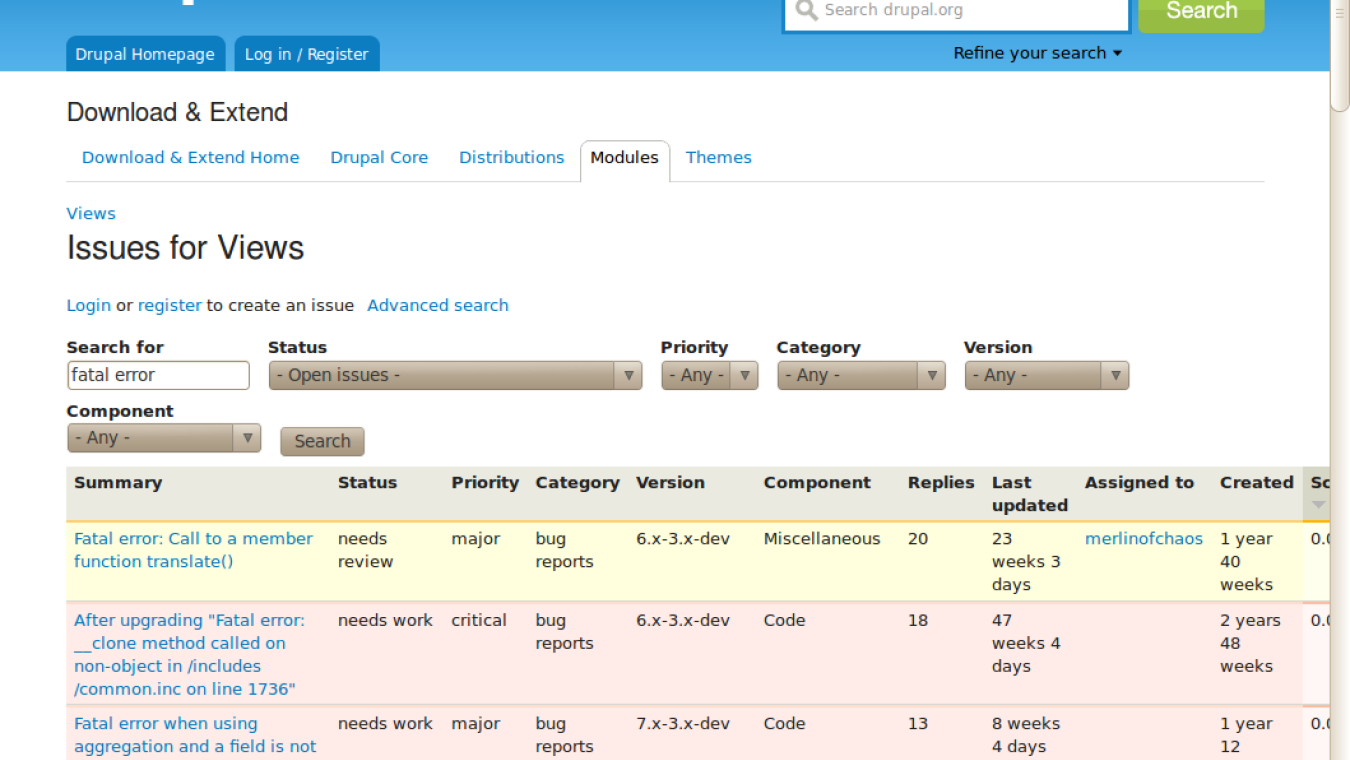This screenshot has height=760, width=1350.
Task: Follow the Views breadcrumb link
Action: [x=91, y=213]
